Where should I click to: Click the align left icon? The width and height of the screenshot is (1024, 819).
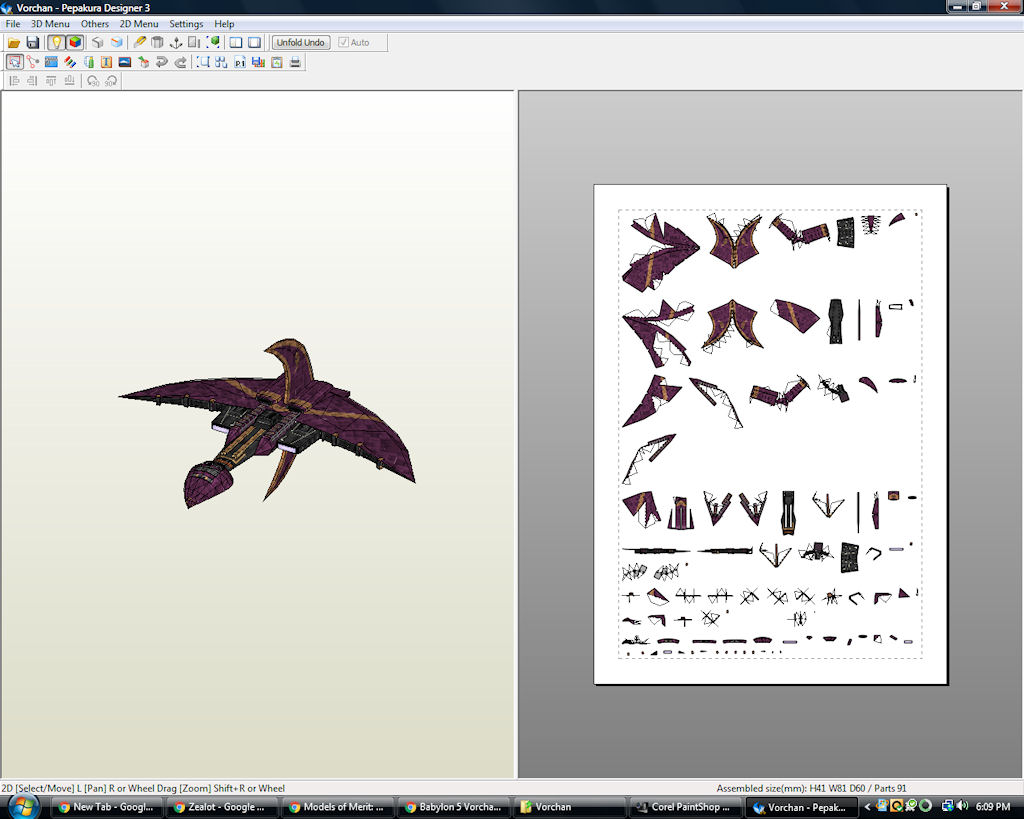click(x=14, y=81)
